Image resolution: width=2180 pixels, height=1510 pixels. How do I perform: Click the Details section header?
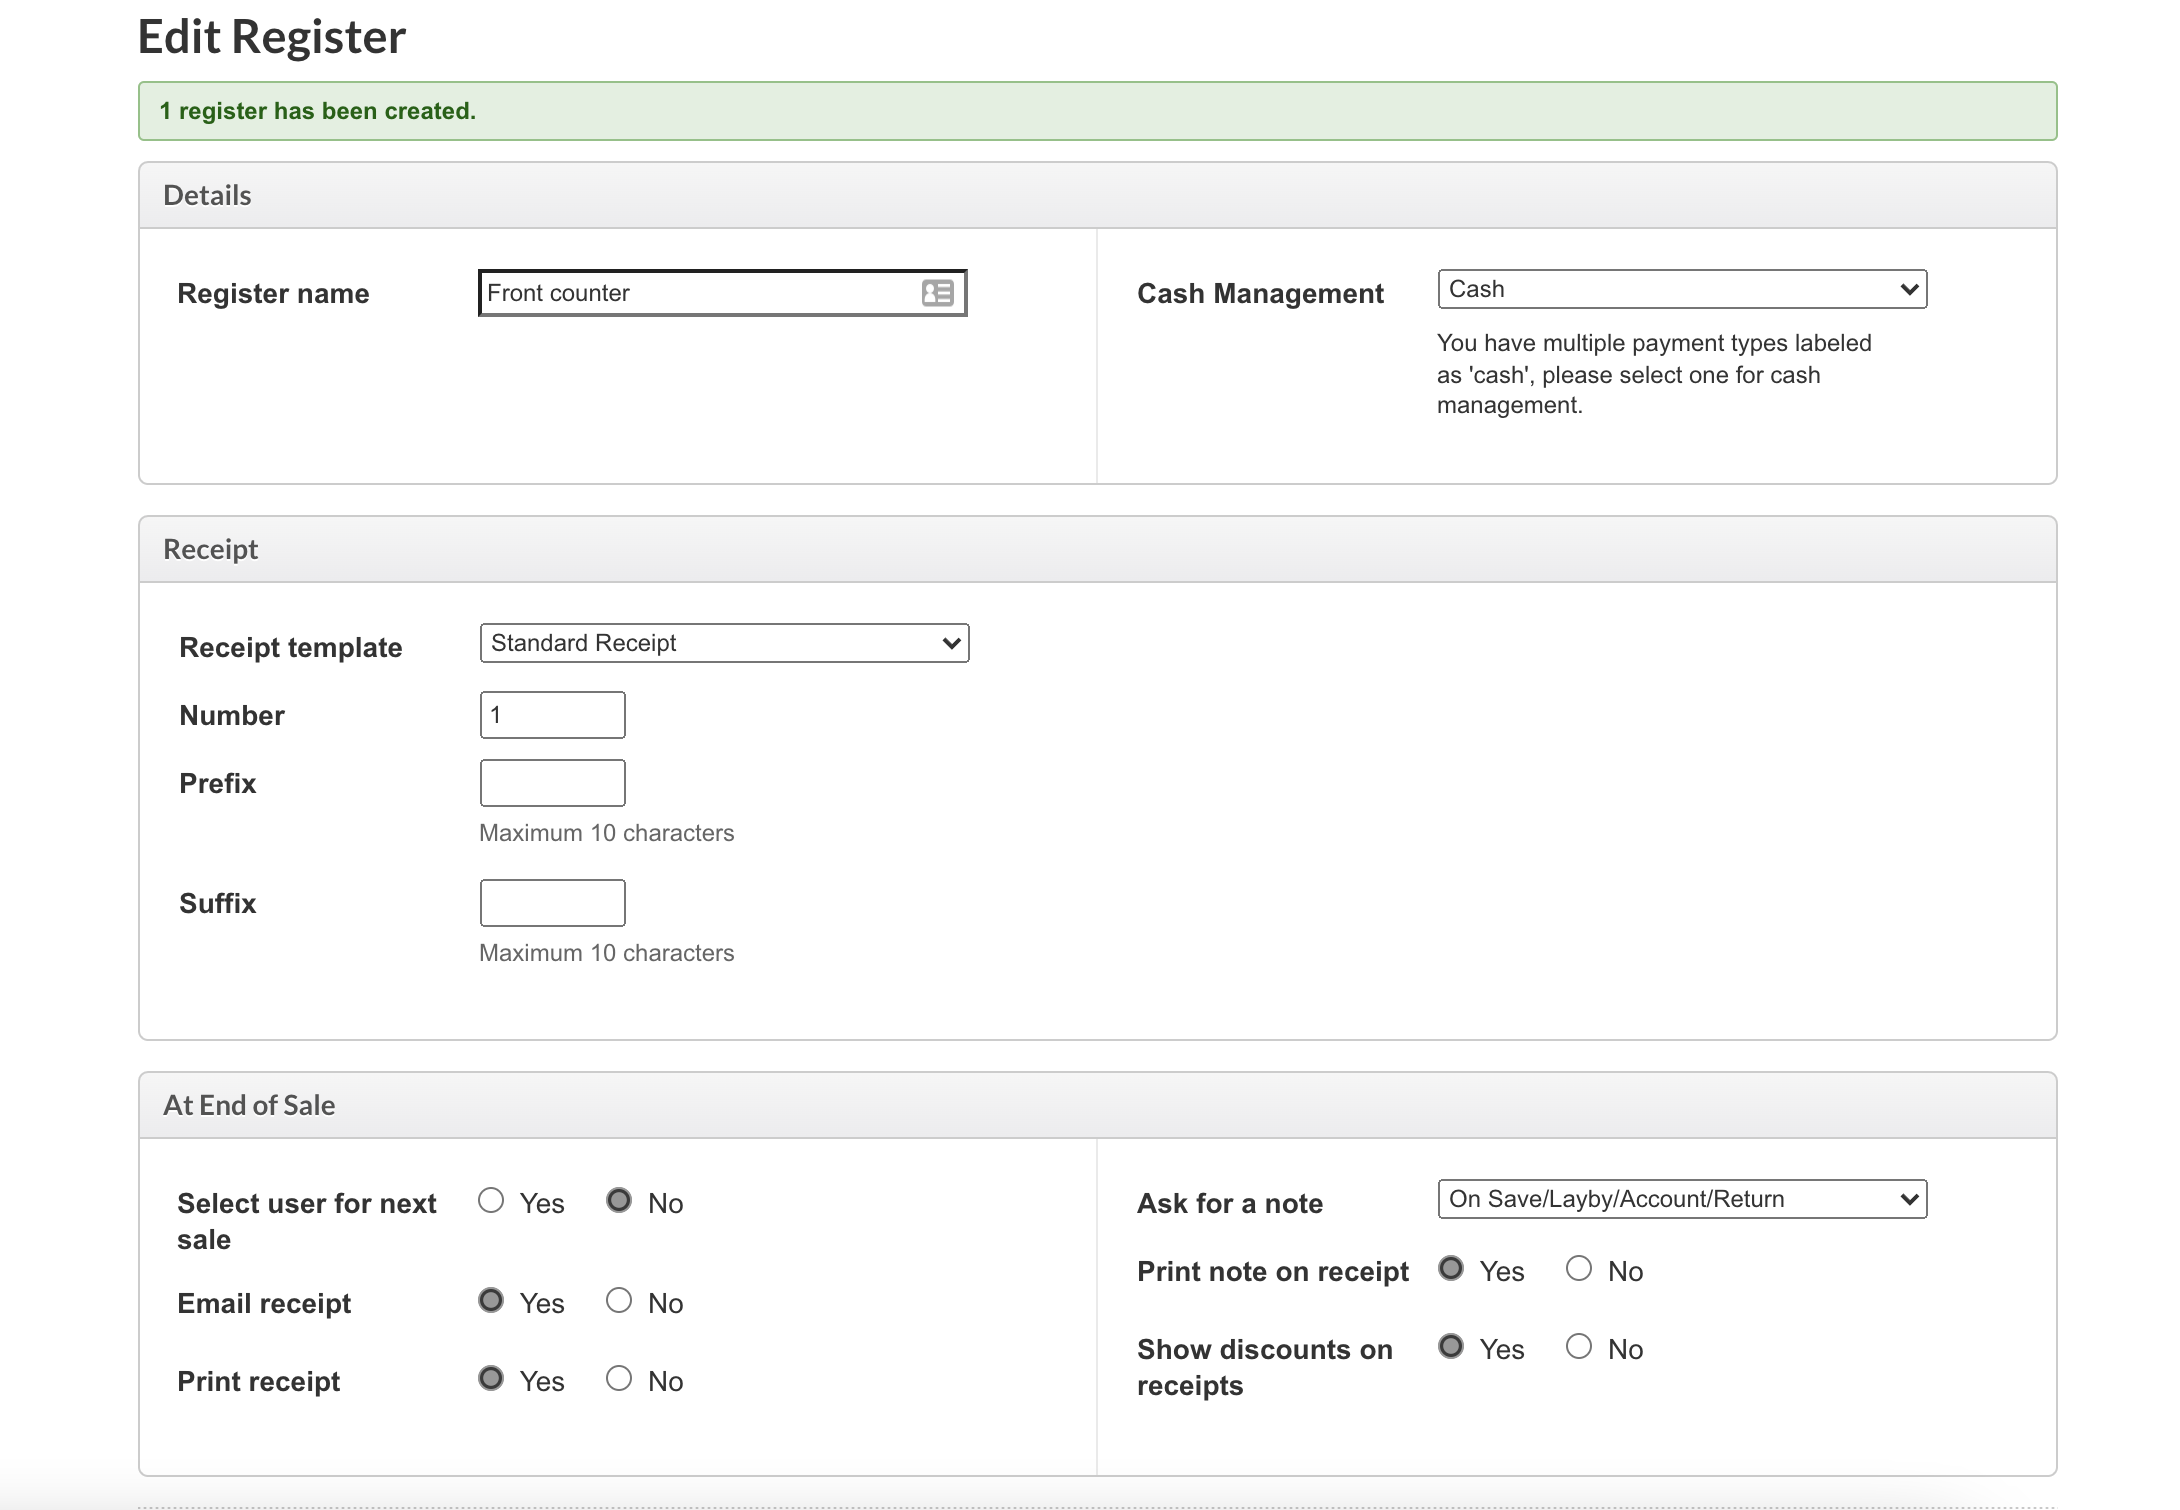pos(206,194)
